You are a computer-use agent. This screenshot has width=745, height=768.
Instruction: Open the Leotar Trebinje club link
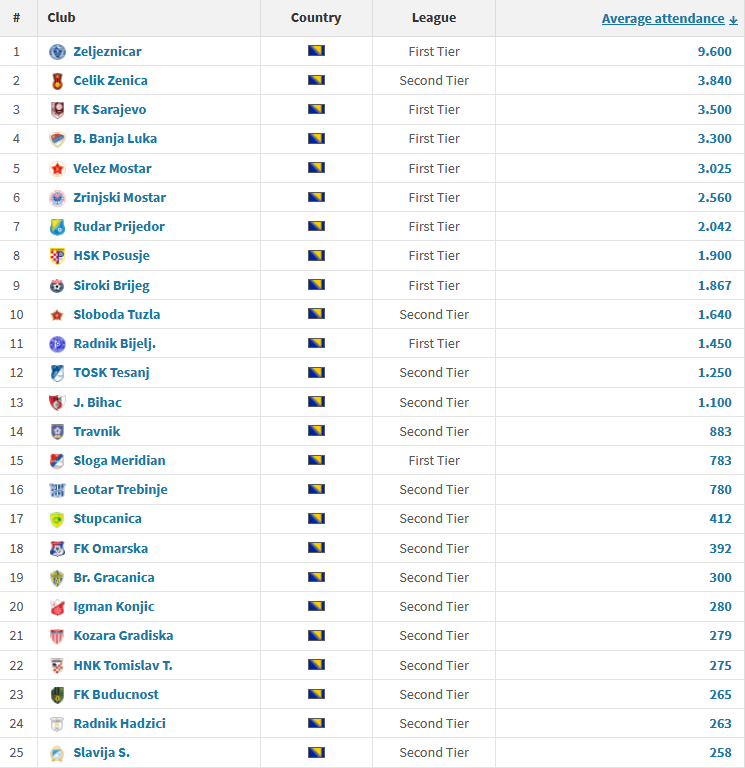[120, 489]
